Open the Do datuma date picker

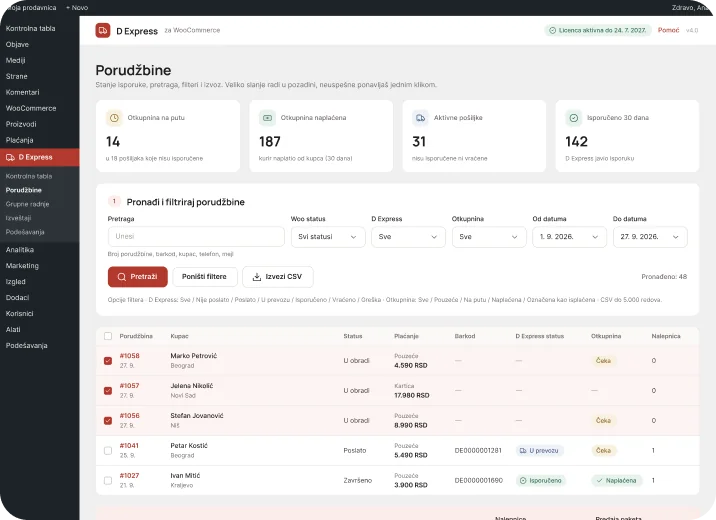pyautogui.click(x=650, y=237)
